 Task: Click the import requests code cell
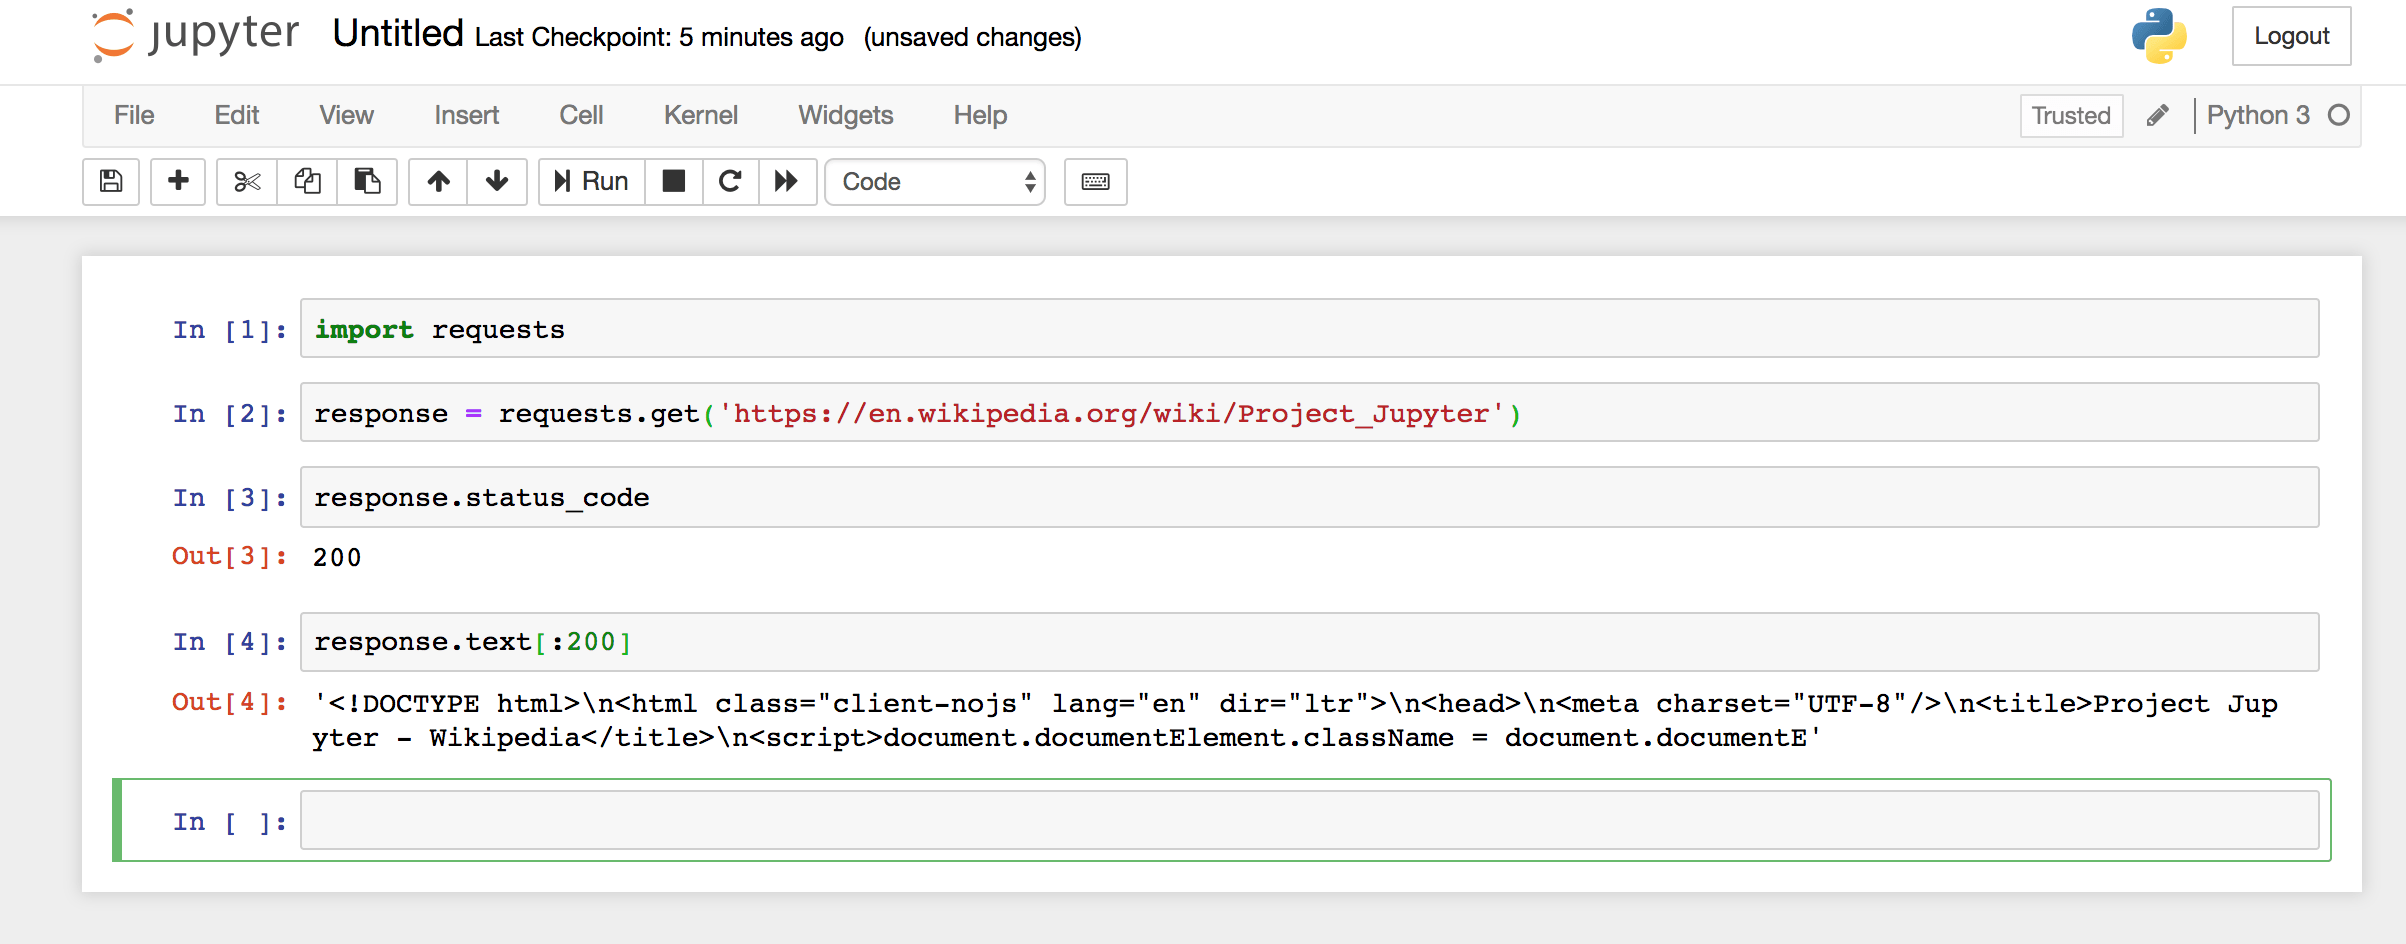click(1310, 328)
